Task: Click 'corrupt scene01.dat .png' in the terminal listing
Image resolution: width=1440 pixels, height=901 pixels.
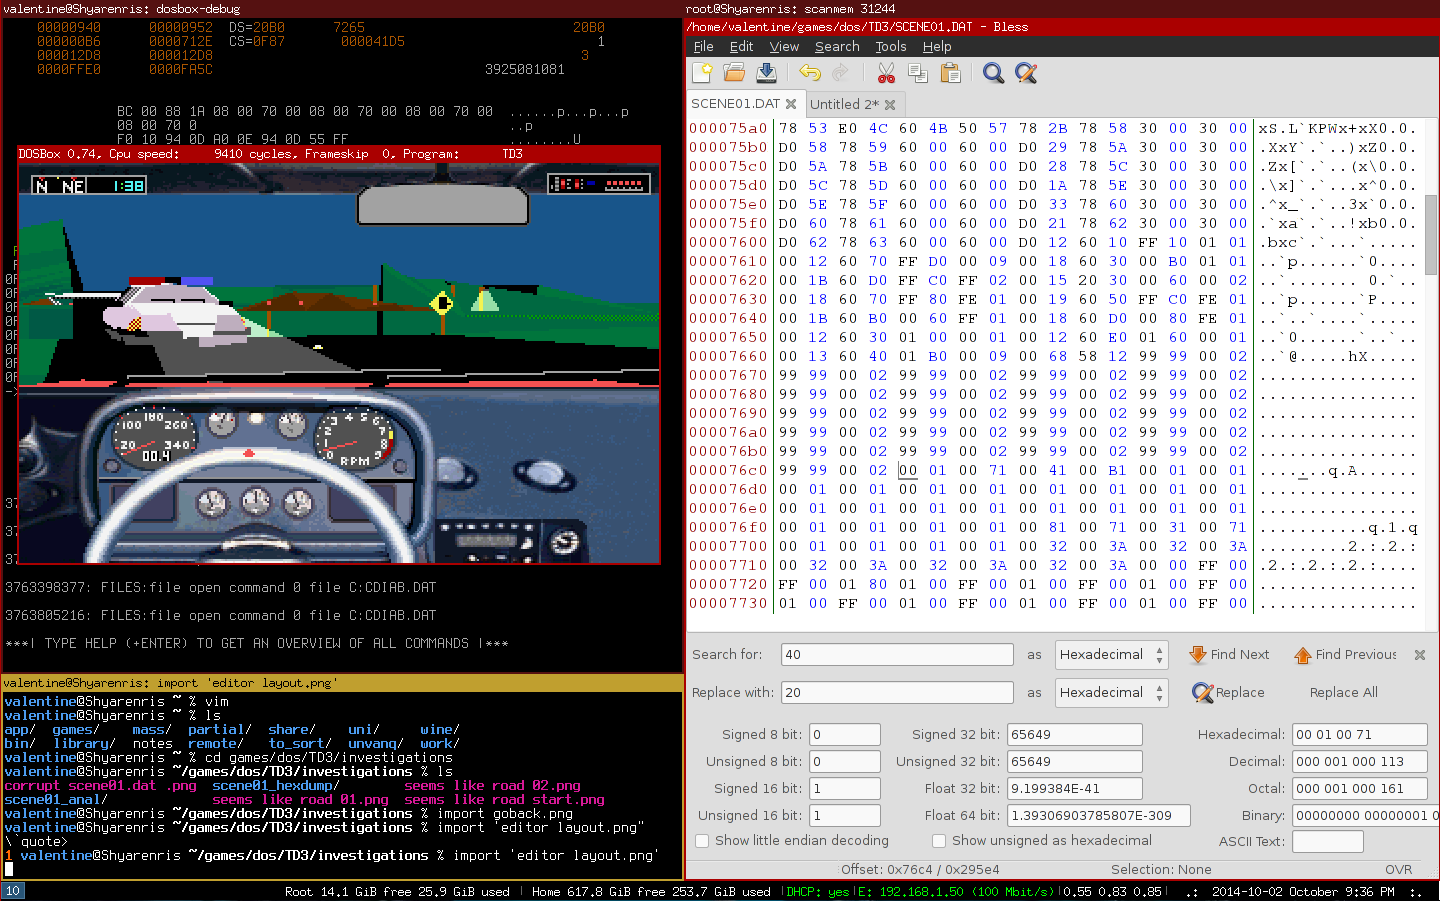Action: [100, 786]
